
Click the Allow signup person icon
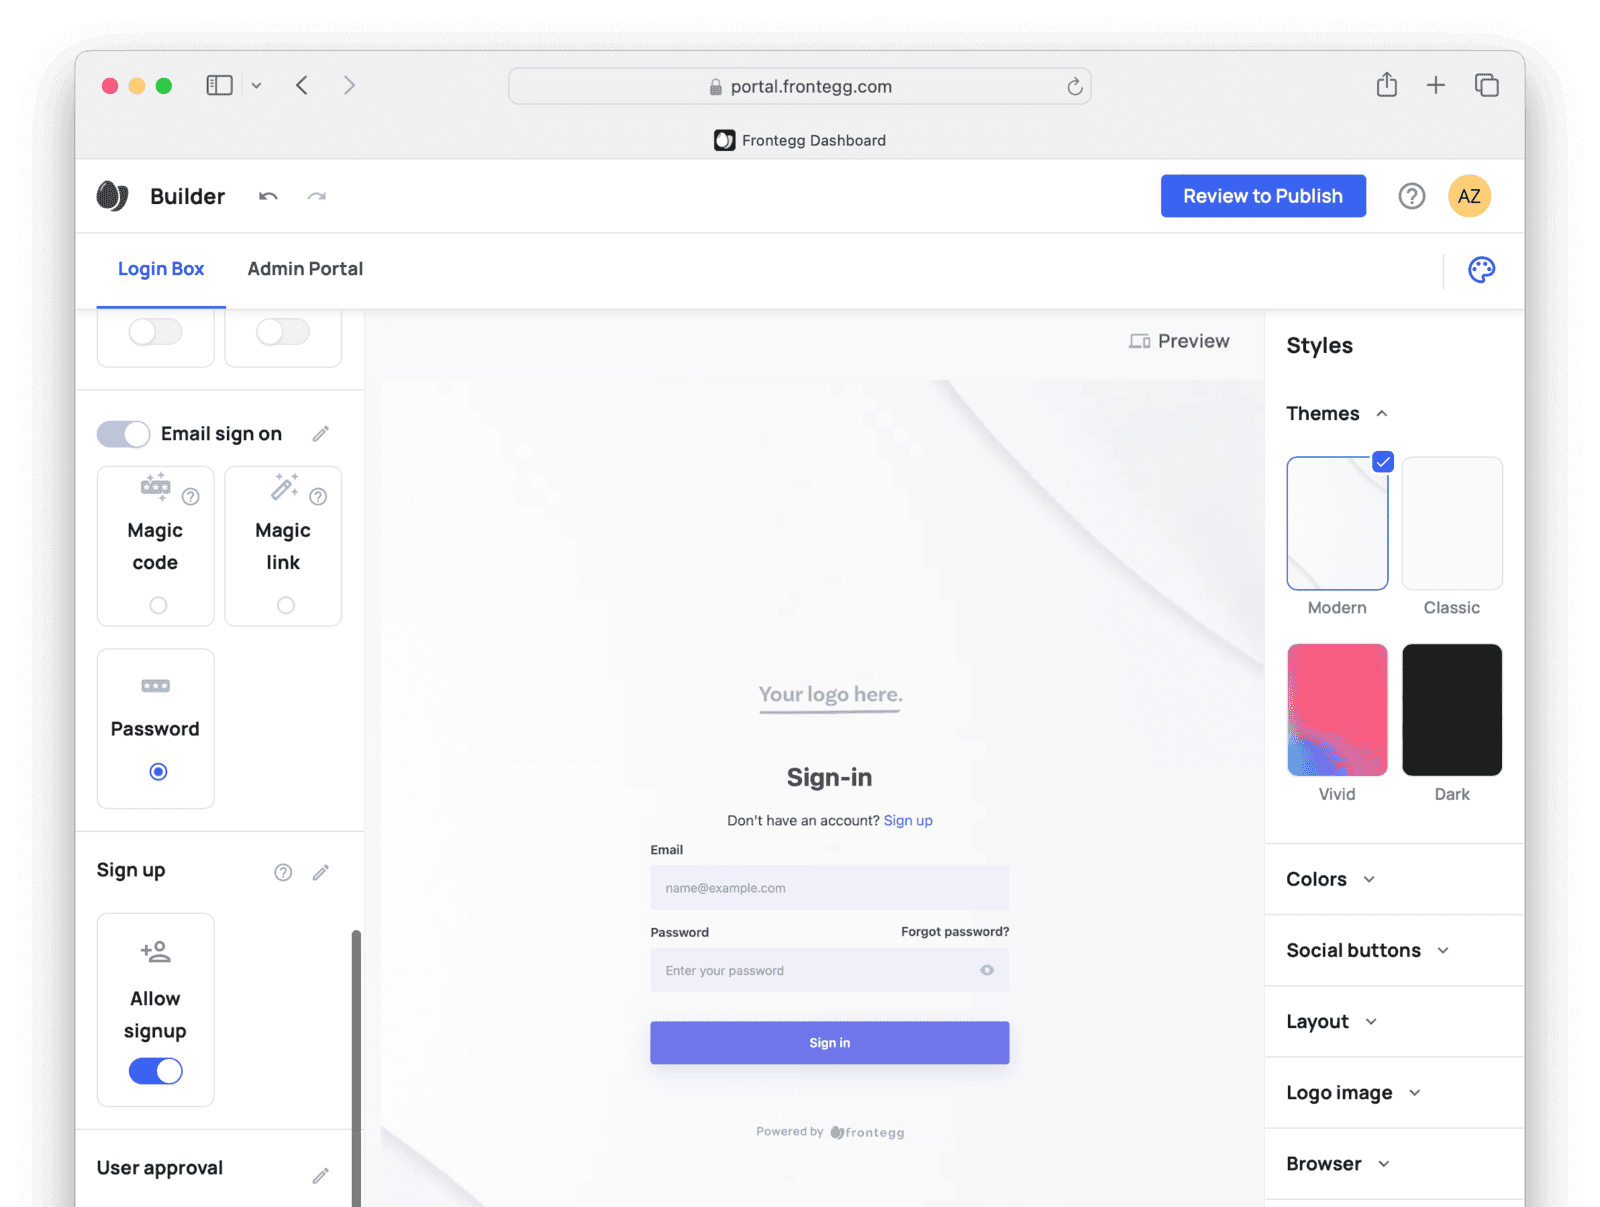pyautogui.click(x=156, y=951)
